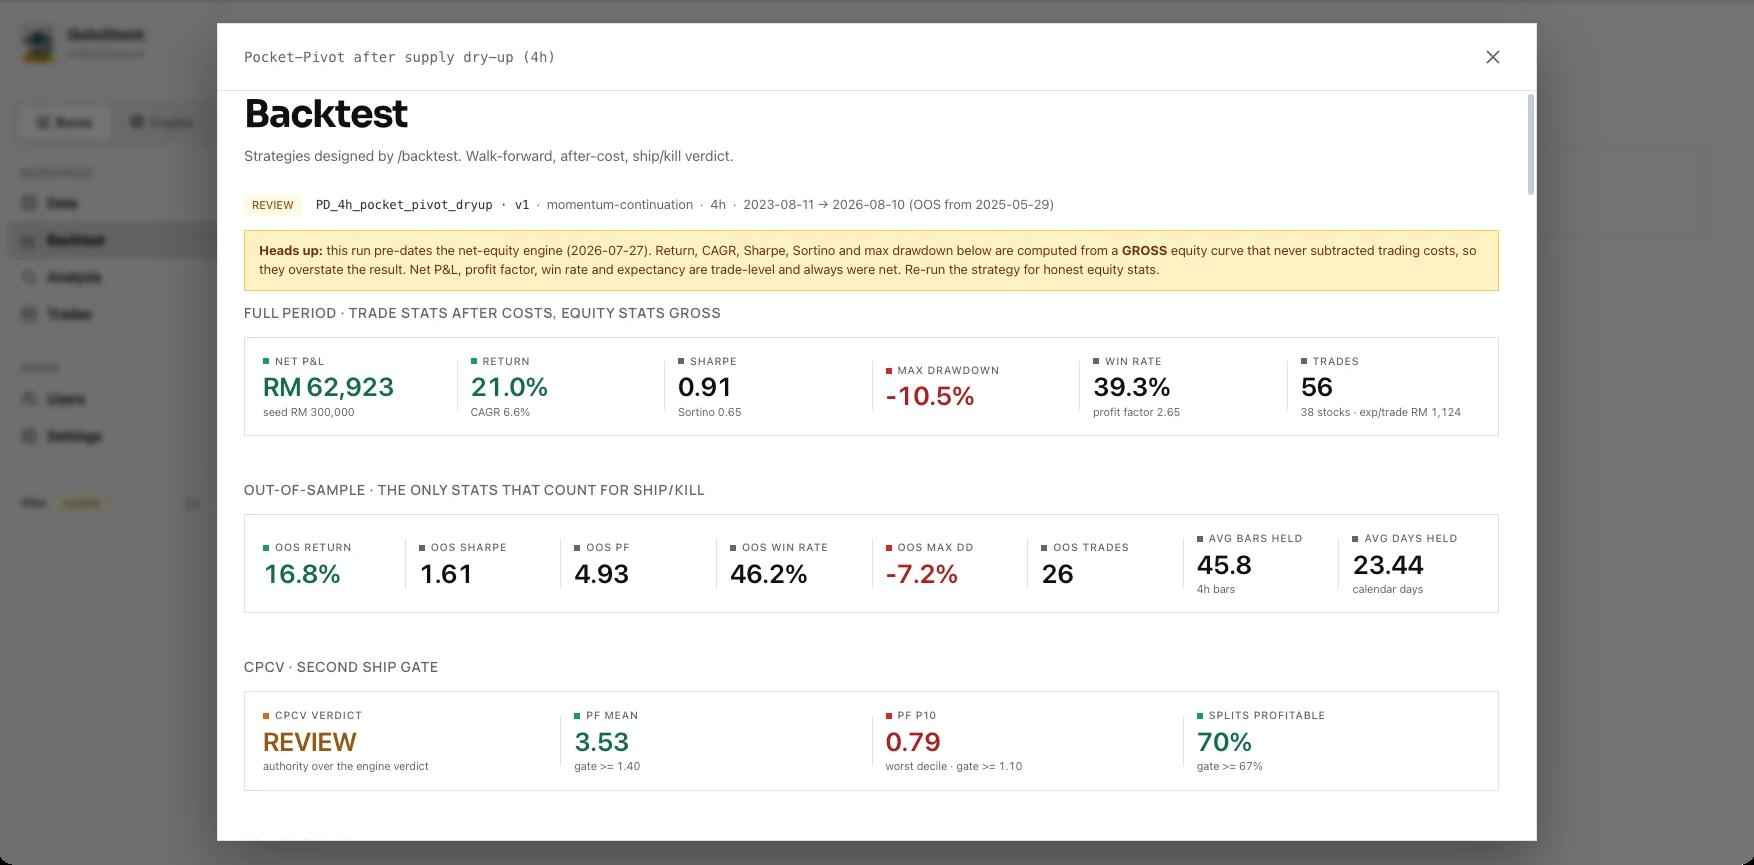Select the Return value 21.0%
This screenshot has height=865, width=1754.
tap(509, 387)
